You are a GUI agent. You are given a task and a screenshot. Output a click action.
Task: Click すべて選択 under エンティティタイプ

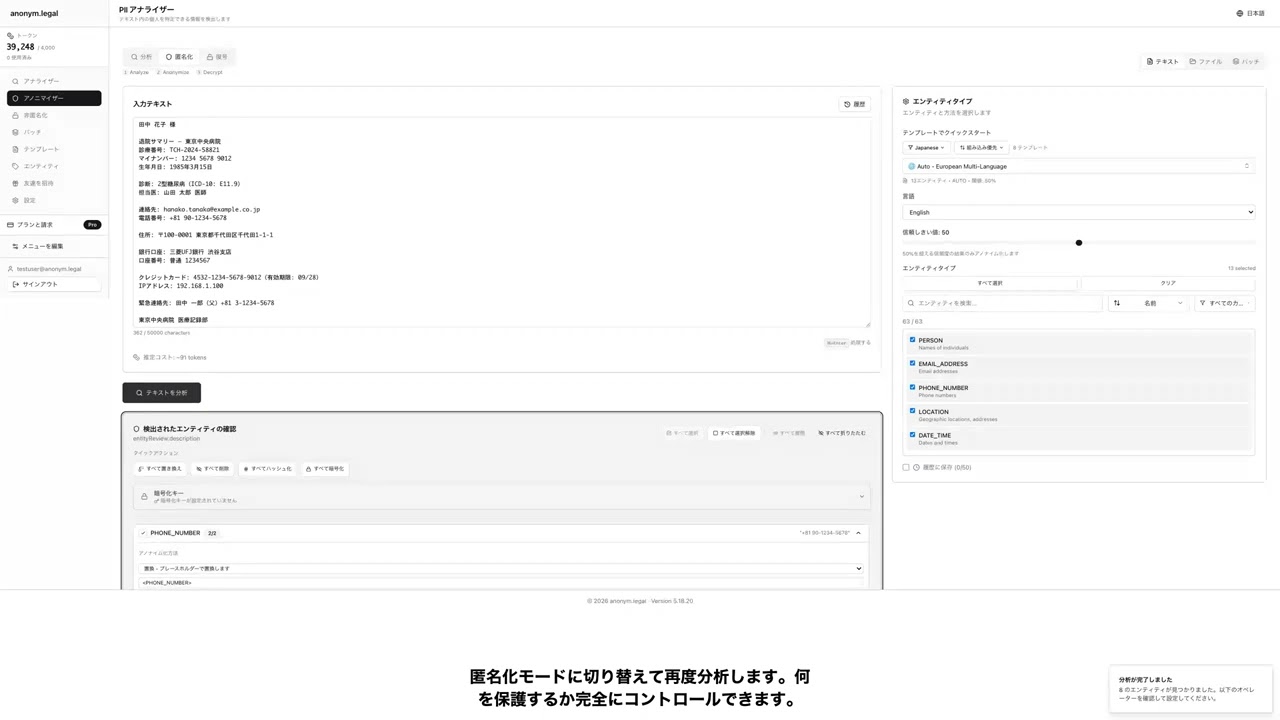click(990, 283)
